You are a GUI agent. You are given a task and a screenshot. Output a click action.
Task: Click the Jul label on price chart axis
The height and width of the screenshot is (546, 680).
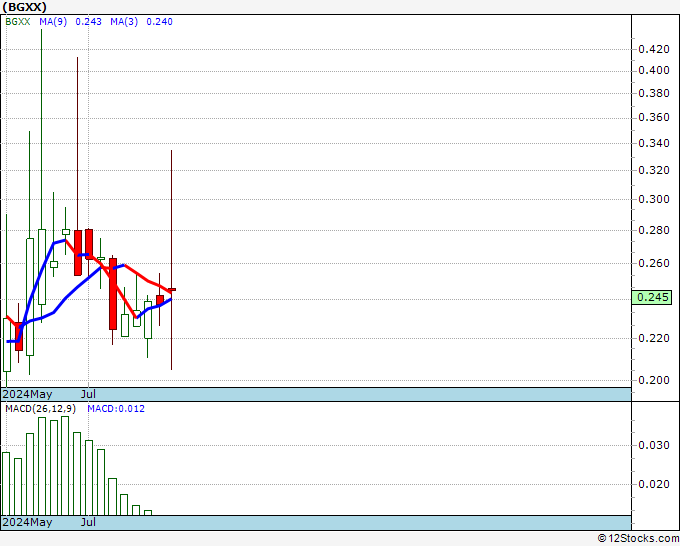pyautogui.click(x=88, y=394)
